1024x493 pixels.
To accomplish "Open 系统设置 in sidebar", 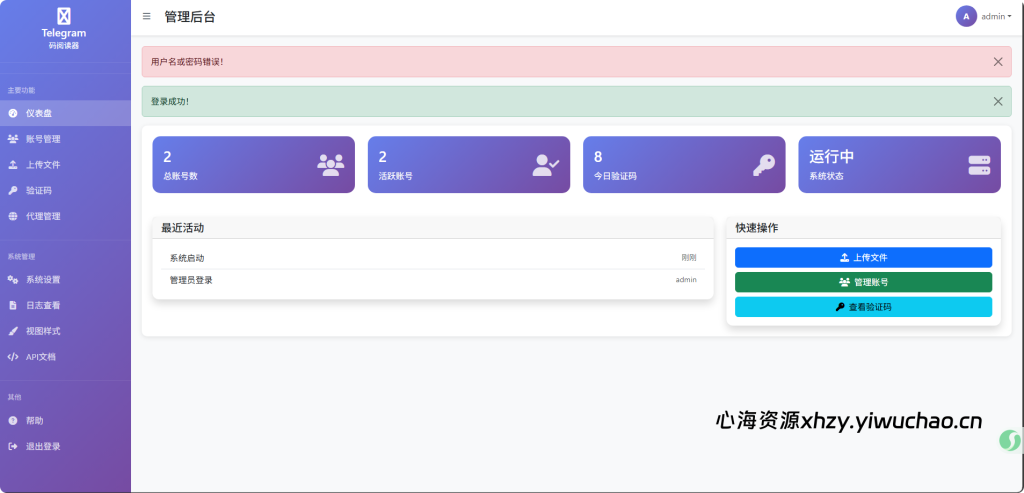I will (43, 280).
